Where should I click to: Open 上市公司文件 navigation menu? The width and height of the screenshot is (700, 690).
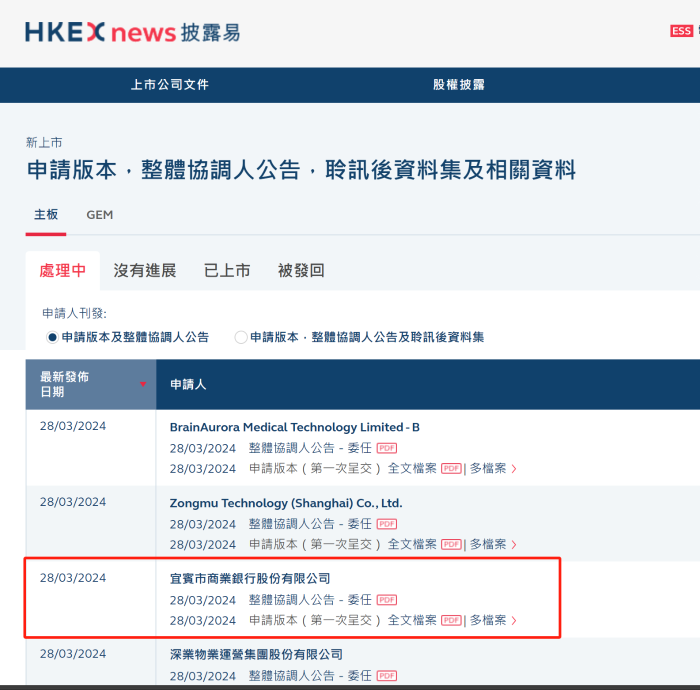[170, 85]
